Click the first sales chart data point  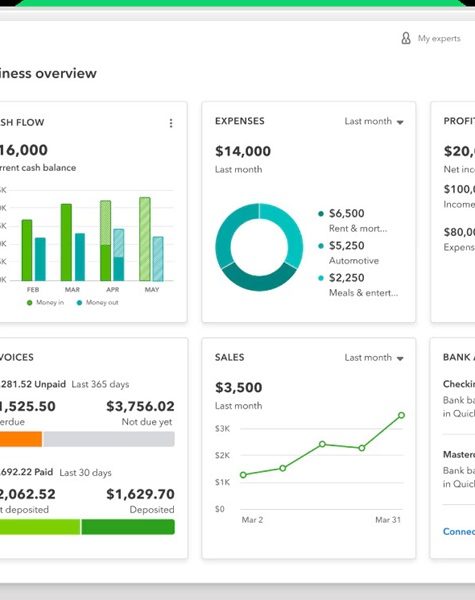[x=243, y=475]
